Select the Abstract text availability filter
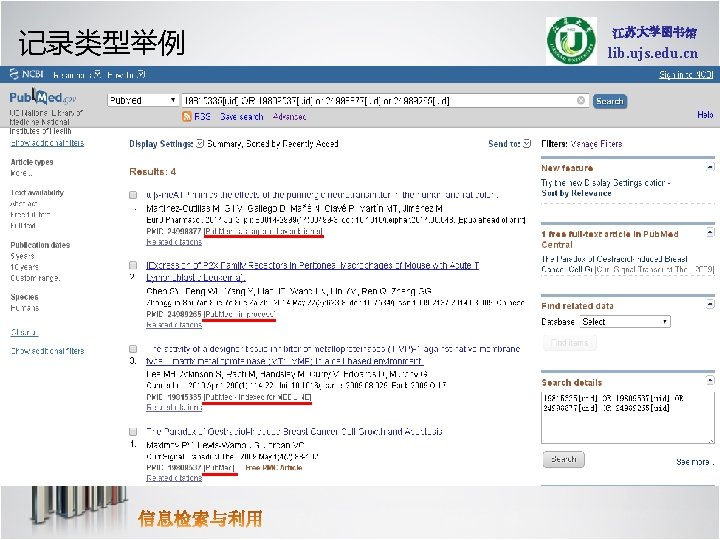 [23, 203]
